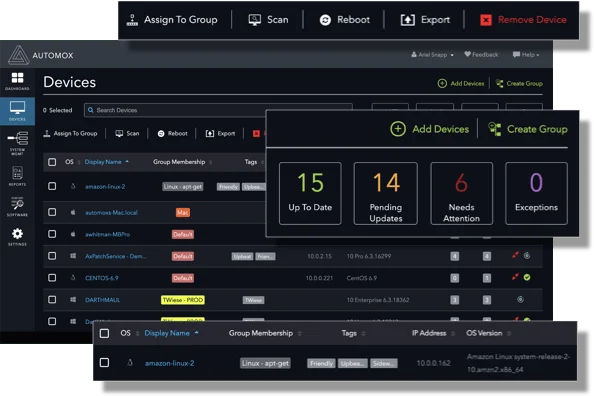Sort by Tags in enlarged bottom header
The height and width of the screenshot is (396, 594).
(x=353, y=333)
